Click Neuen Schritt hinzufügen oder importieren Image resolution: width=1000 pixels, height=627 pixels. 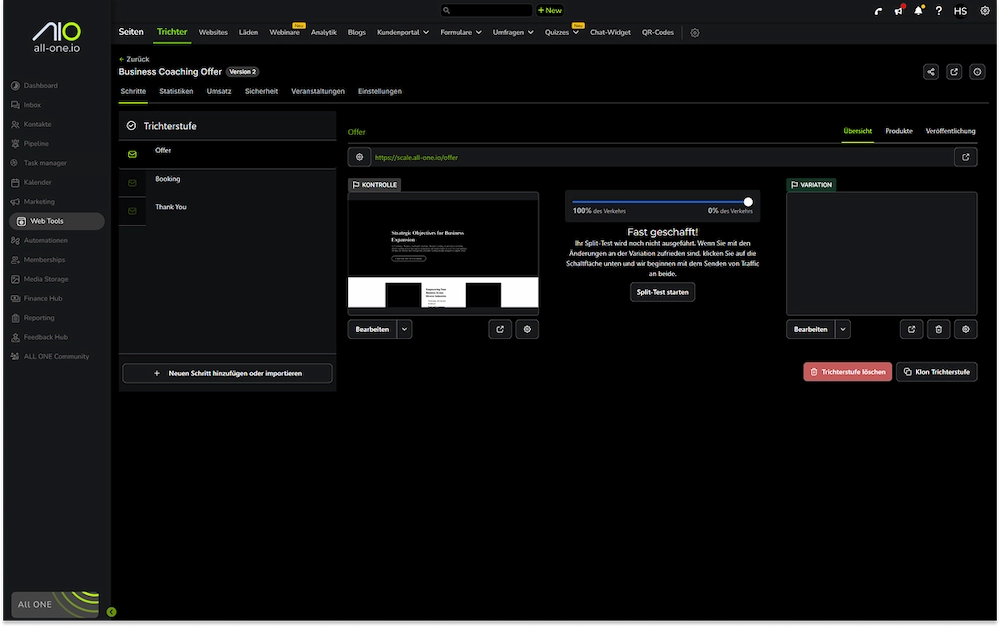[x=228, y=374]
